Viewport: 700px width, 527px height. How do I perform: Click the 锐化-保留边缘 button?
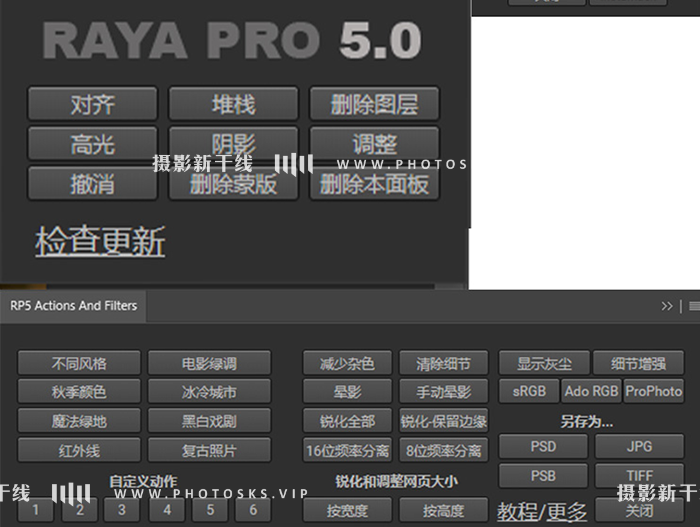[x=443, y=421]
